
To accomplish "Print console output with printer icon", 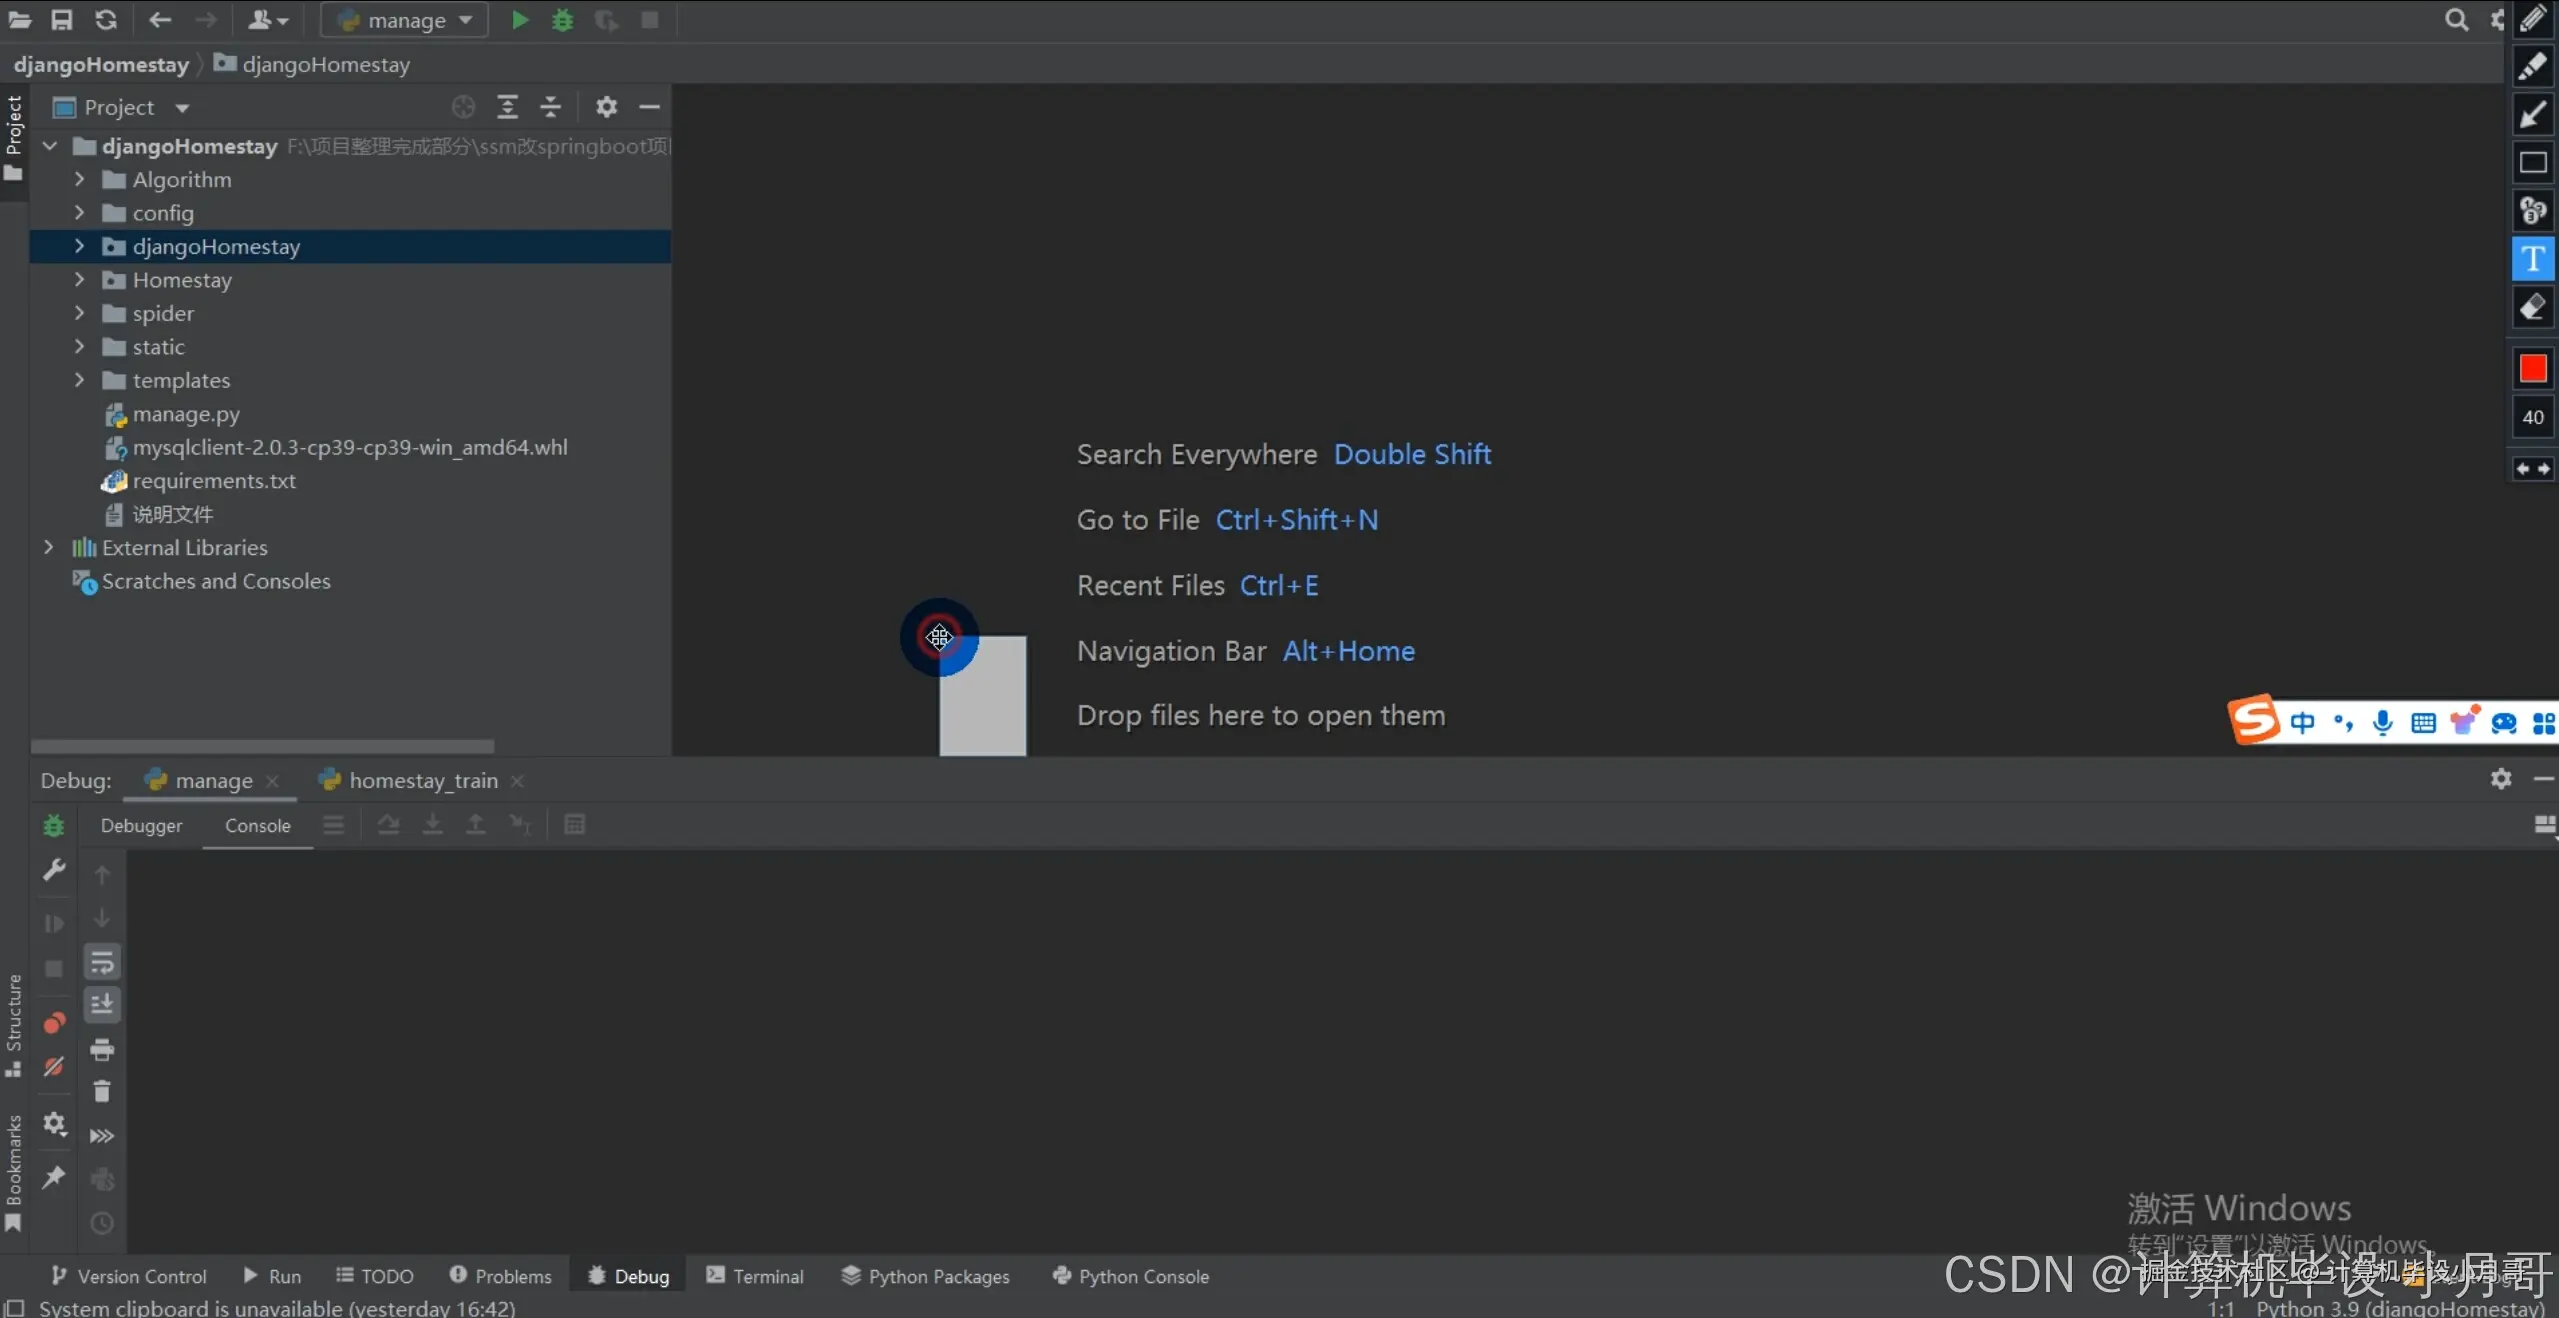I will pos(102,1049).
